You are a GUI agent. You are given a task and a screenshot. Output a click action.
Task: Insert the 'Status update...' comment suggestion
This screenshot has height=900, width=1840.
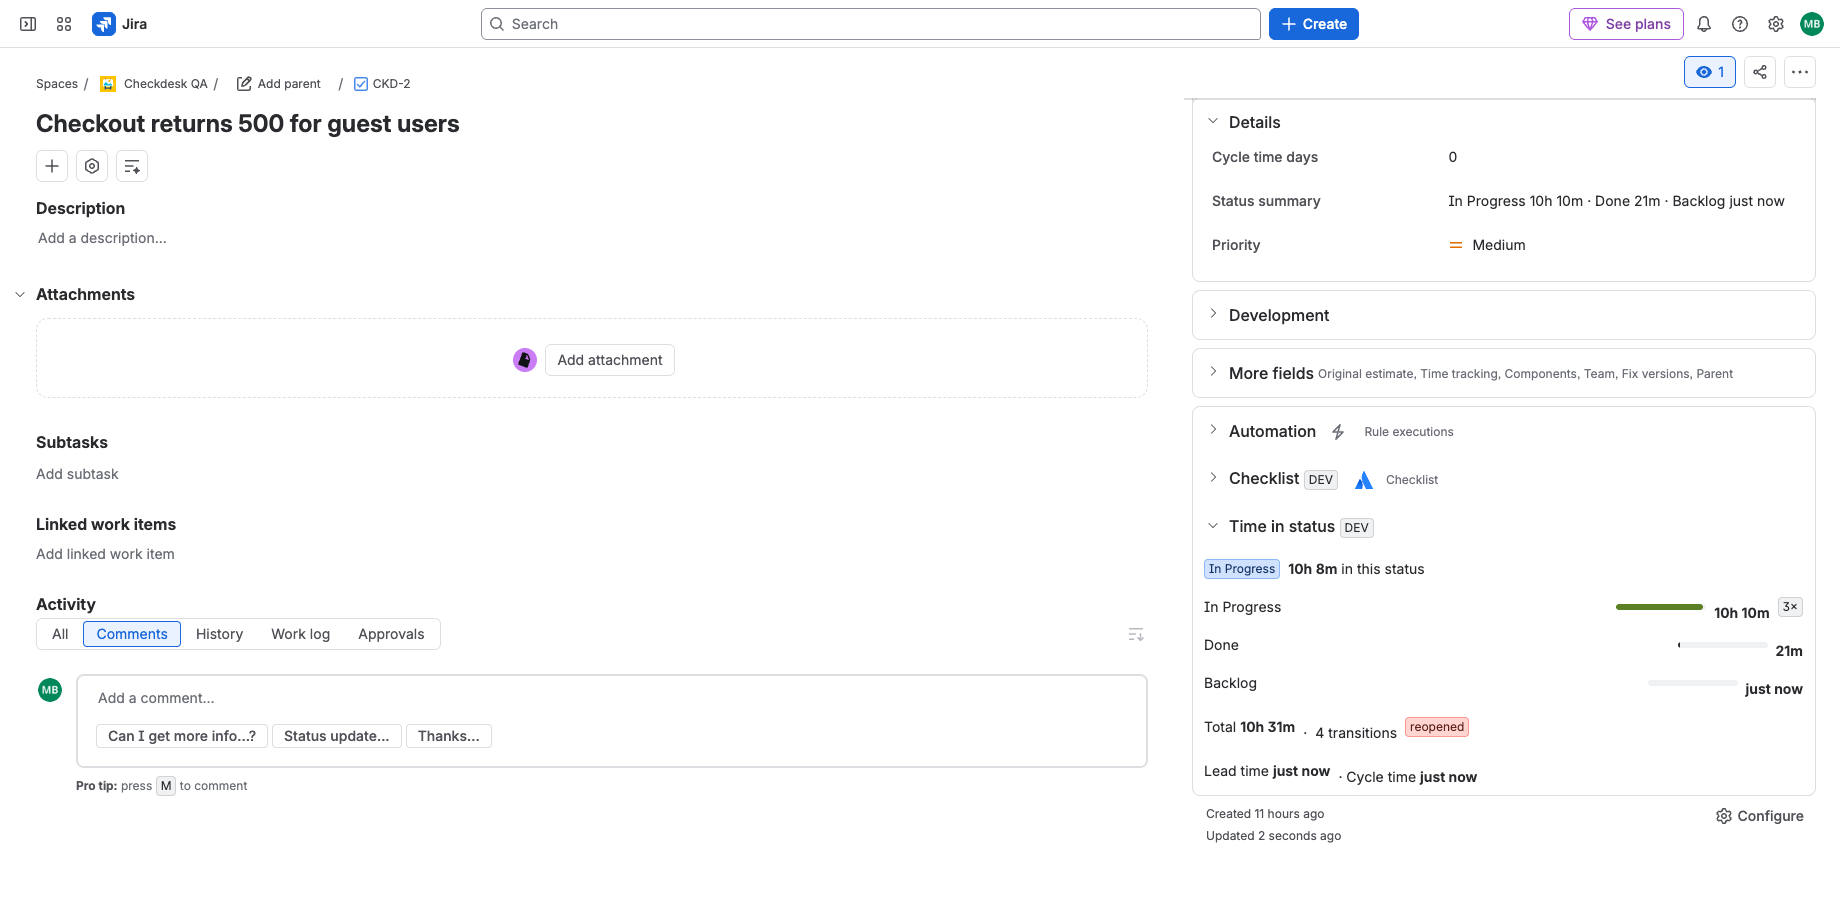click(x=337, y=736)
